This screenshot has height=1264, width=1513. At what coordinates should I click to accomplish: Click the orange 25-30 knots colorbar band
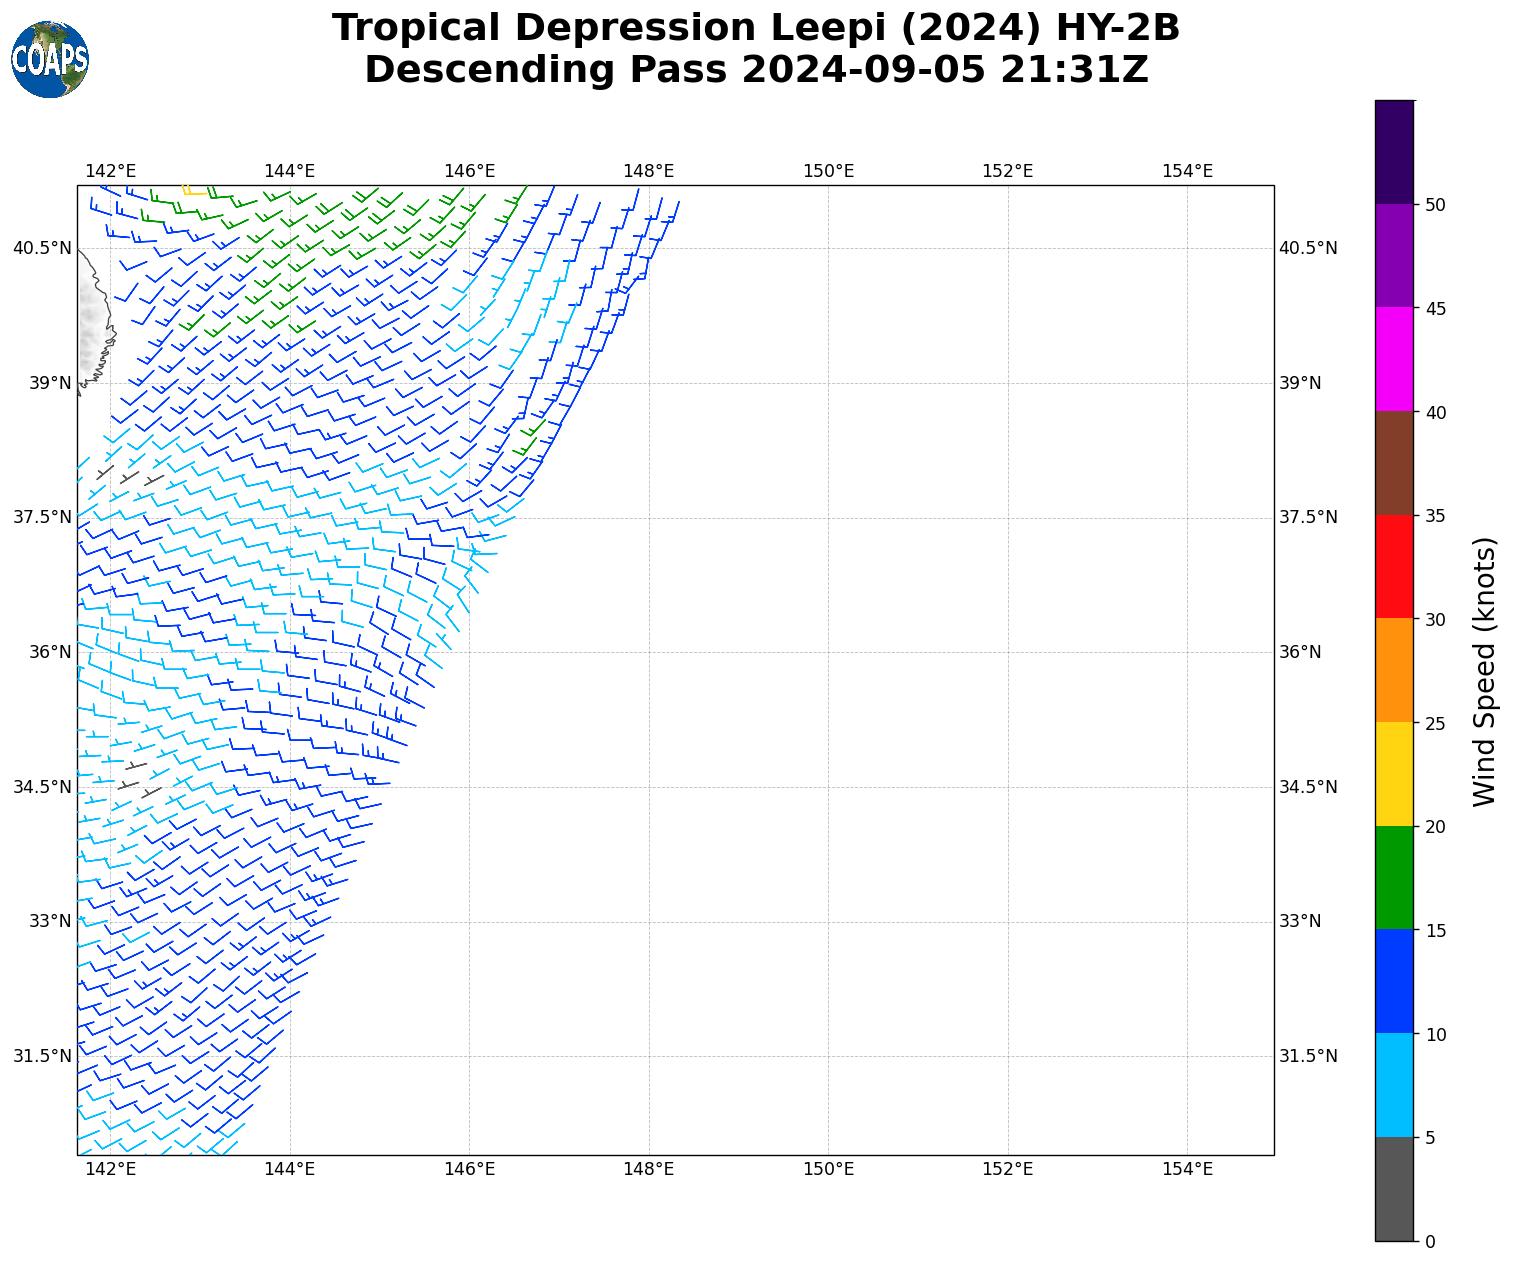coord(1394,670)
